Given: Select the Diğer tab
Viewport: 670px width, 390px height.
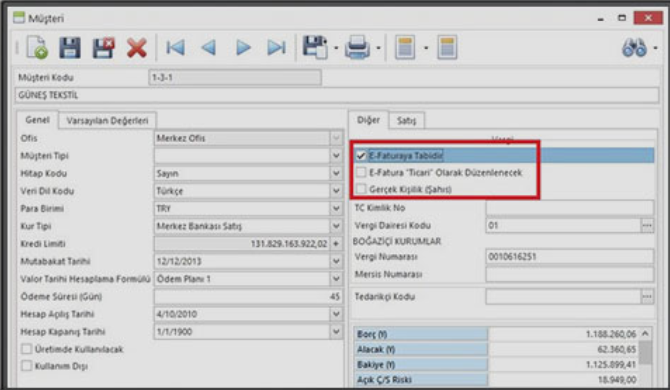Looking at the screenshot, I should pos(368,120).
